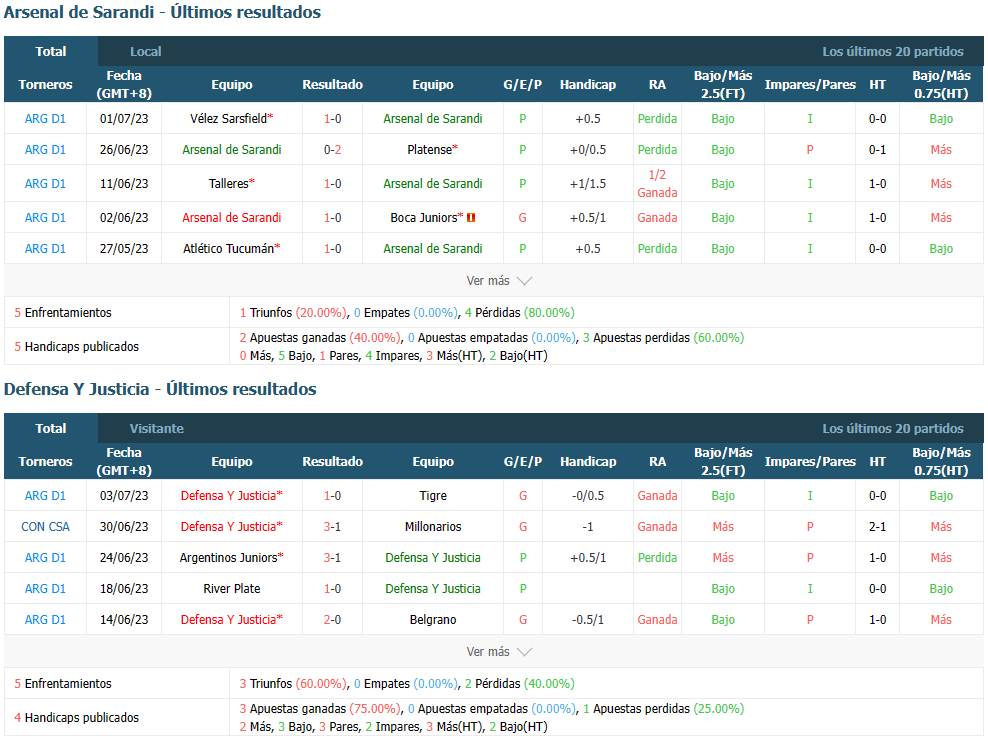Viewport: 988px width, 741px height.
Task: Click the 1-0 result of River Plate match
Action: tap(333, 589)
